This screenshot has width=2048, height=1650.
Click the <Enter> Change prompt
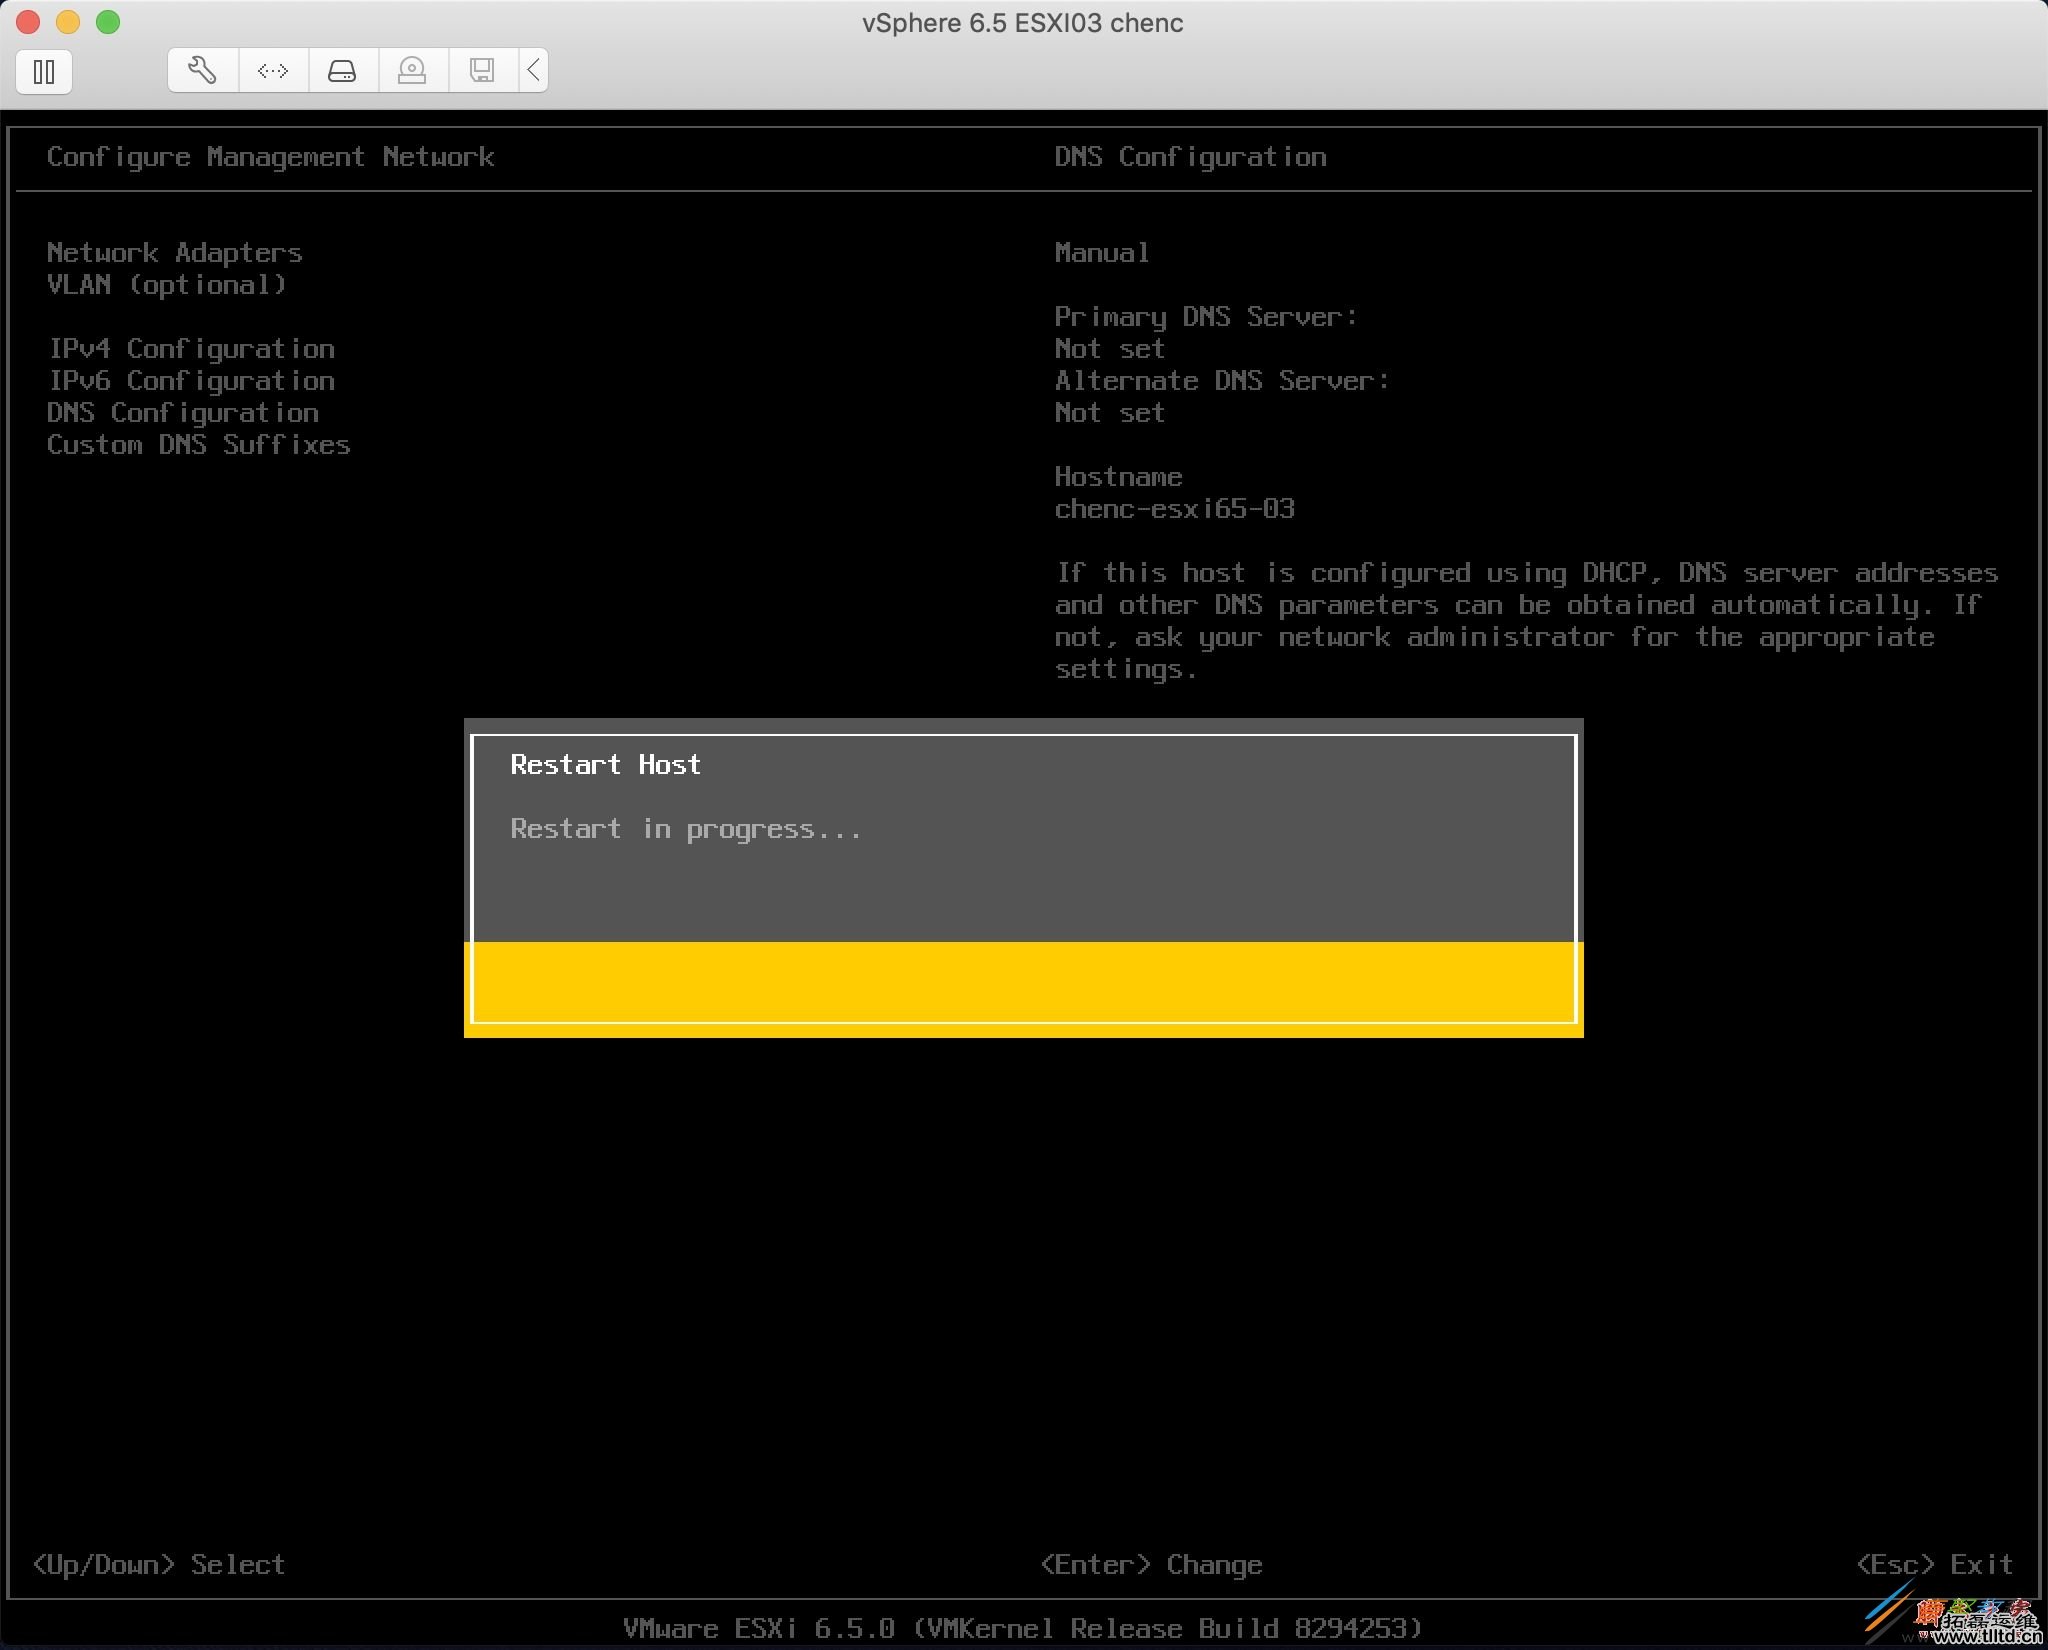(1152, 1563)
